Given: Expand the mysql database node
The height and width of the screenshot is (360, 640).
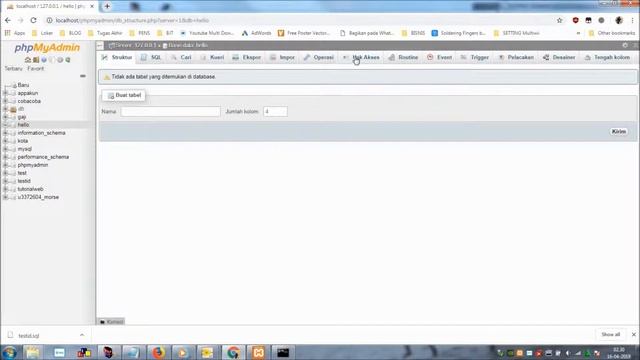Looking at the screenshot, I should pyautogui.click(x=5, y=149).
